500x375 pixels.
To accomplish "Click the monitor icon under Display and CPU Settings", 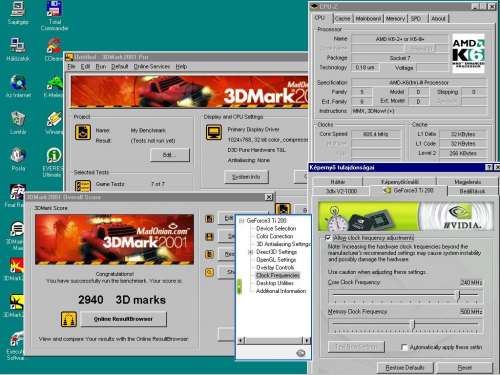I will (214, 132).
